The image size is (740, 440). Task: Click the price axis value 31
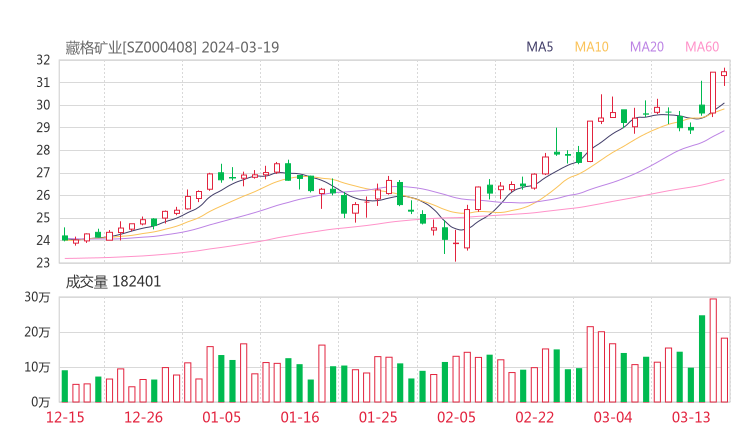[x=43, y=83]
